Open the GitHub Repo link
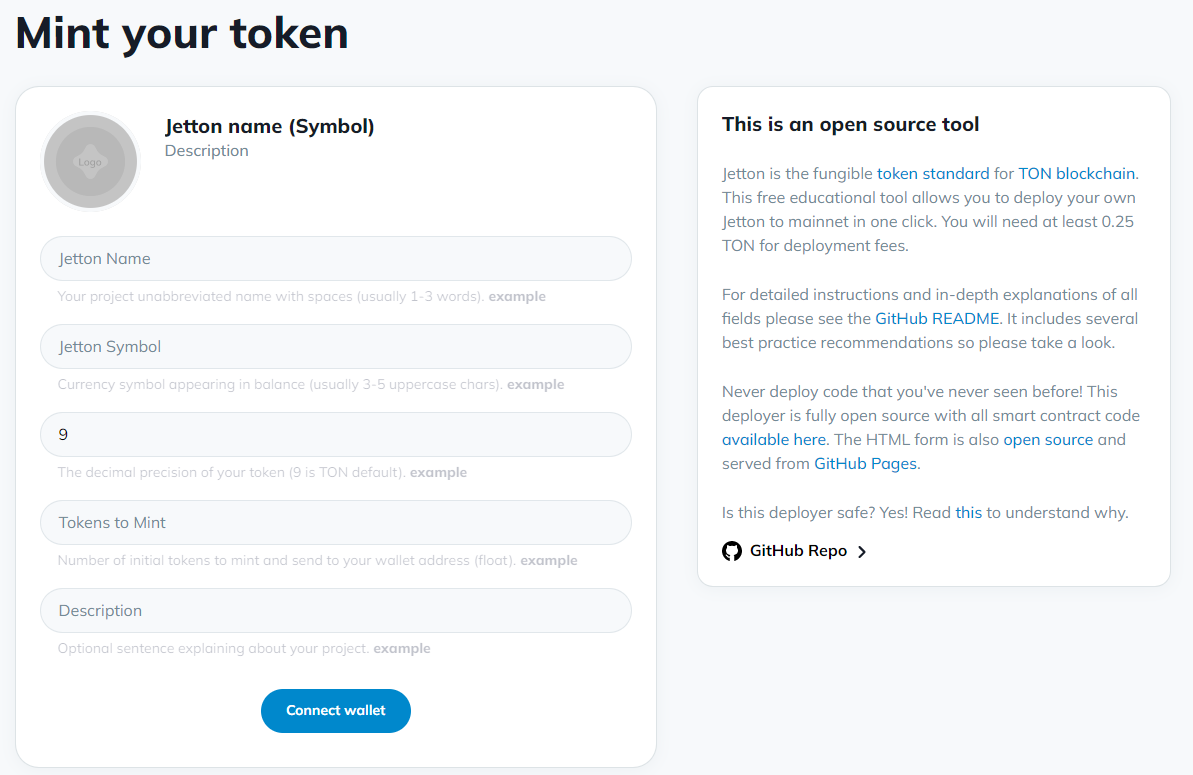Screen dimensions: 1193x775 796,551
